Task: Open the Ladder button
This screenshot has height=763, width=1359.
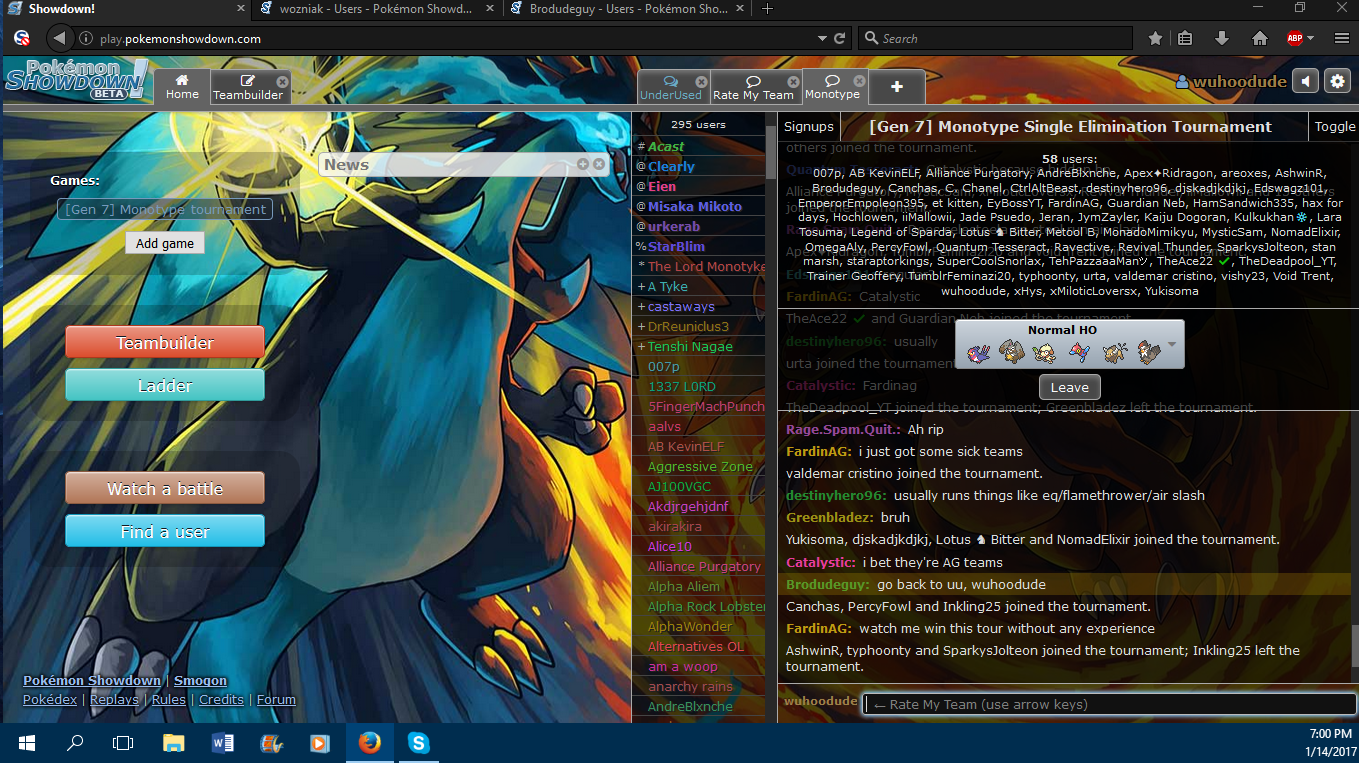Action: coord(165,385)
